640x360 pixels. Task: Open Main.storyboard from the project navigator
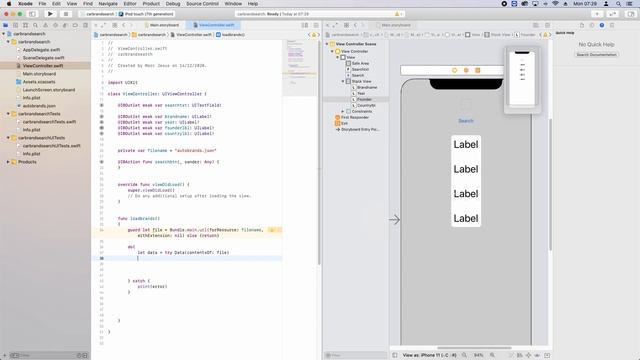(39, 74)
